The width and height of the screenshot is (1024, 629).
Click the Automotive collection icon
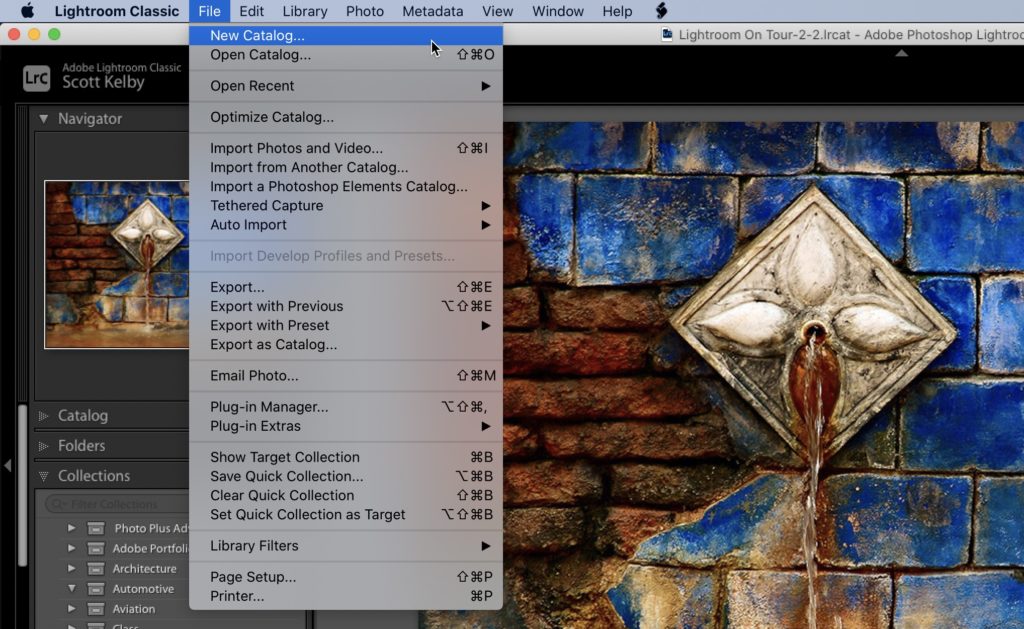(96, 588)
